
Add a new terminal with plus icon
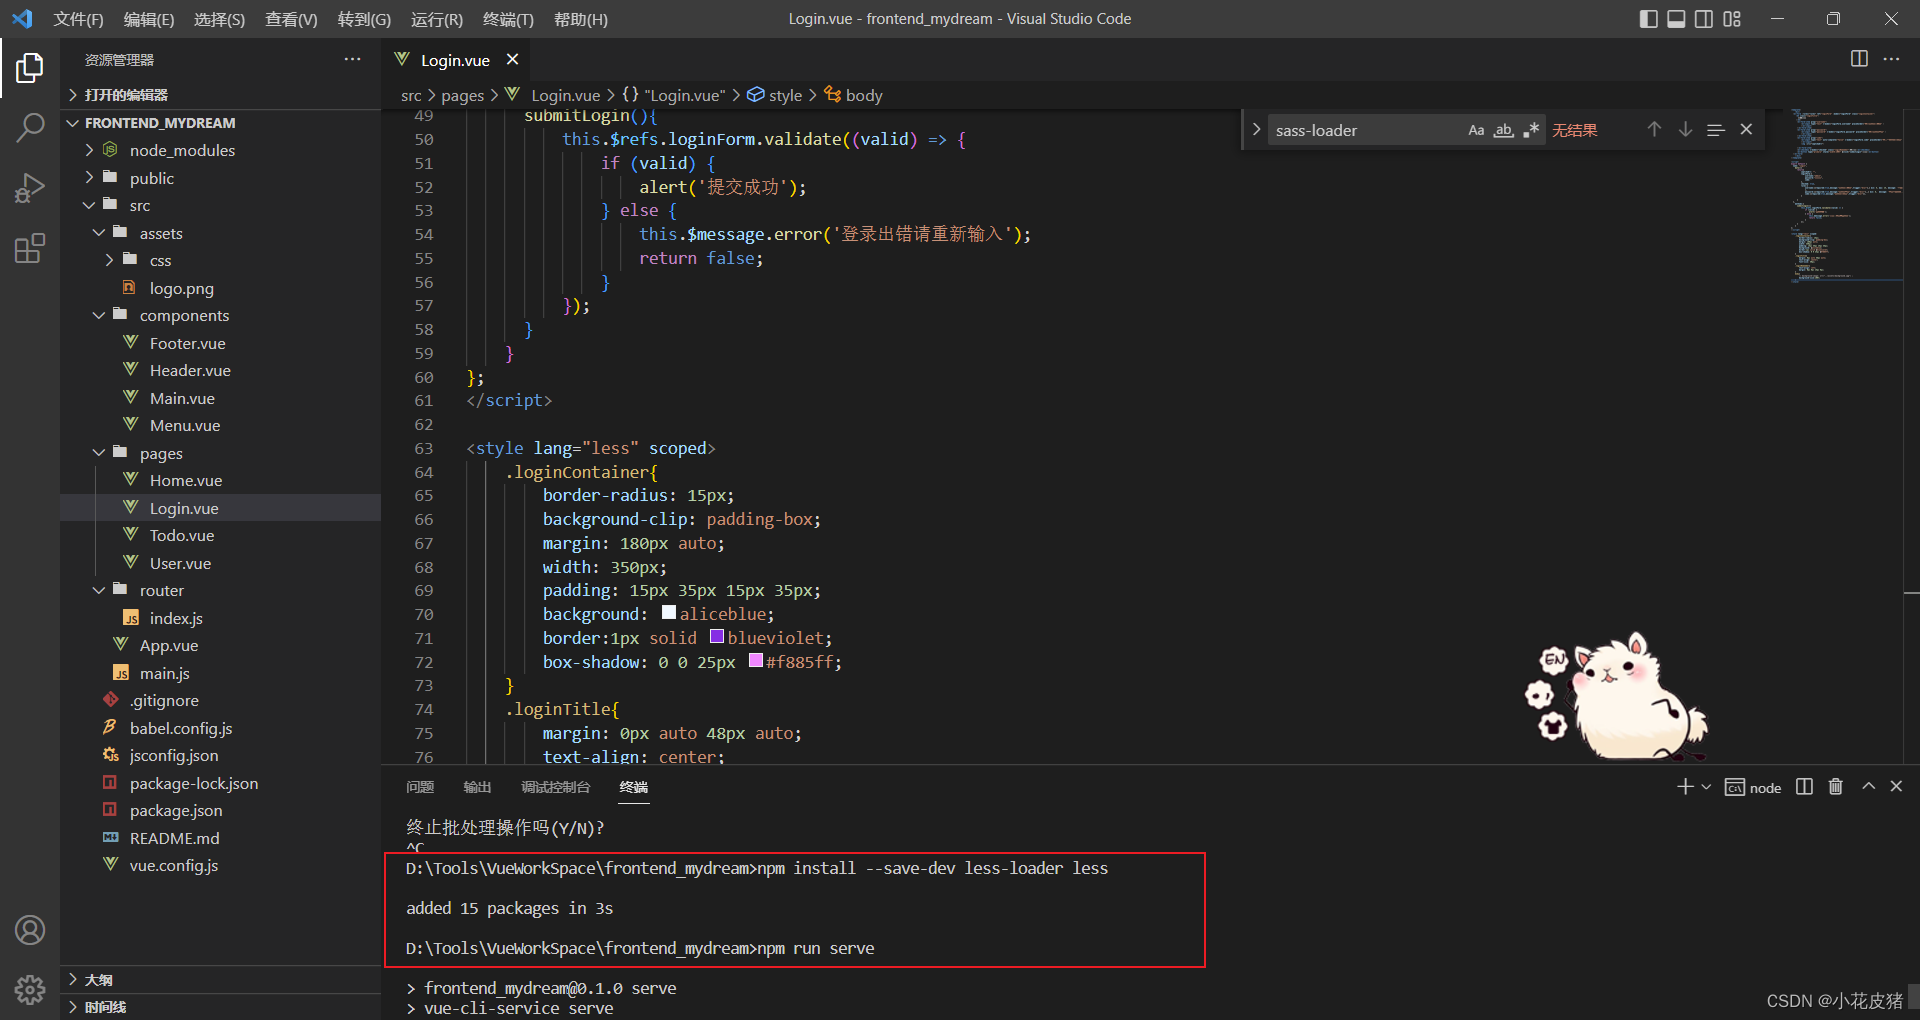[1685, 787]
